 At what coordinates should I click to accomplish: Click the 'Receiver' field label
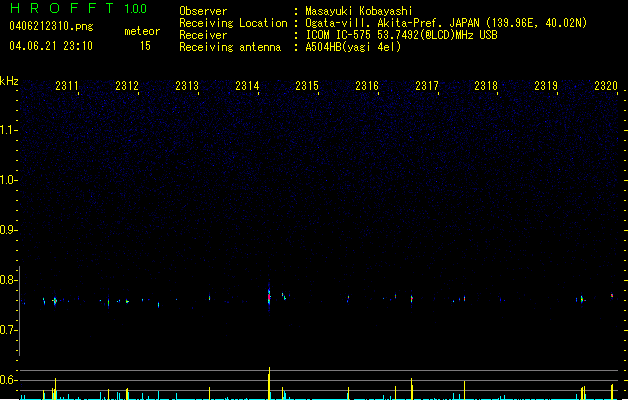[203, 35]
